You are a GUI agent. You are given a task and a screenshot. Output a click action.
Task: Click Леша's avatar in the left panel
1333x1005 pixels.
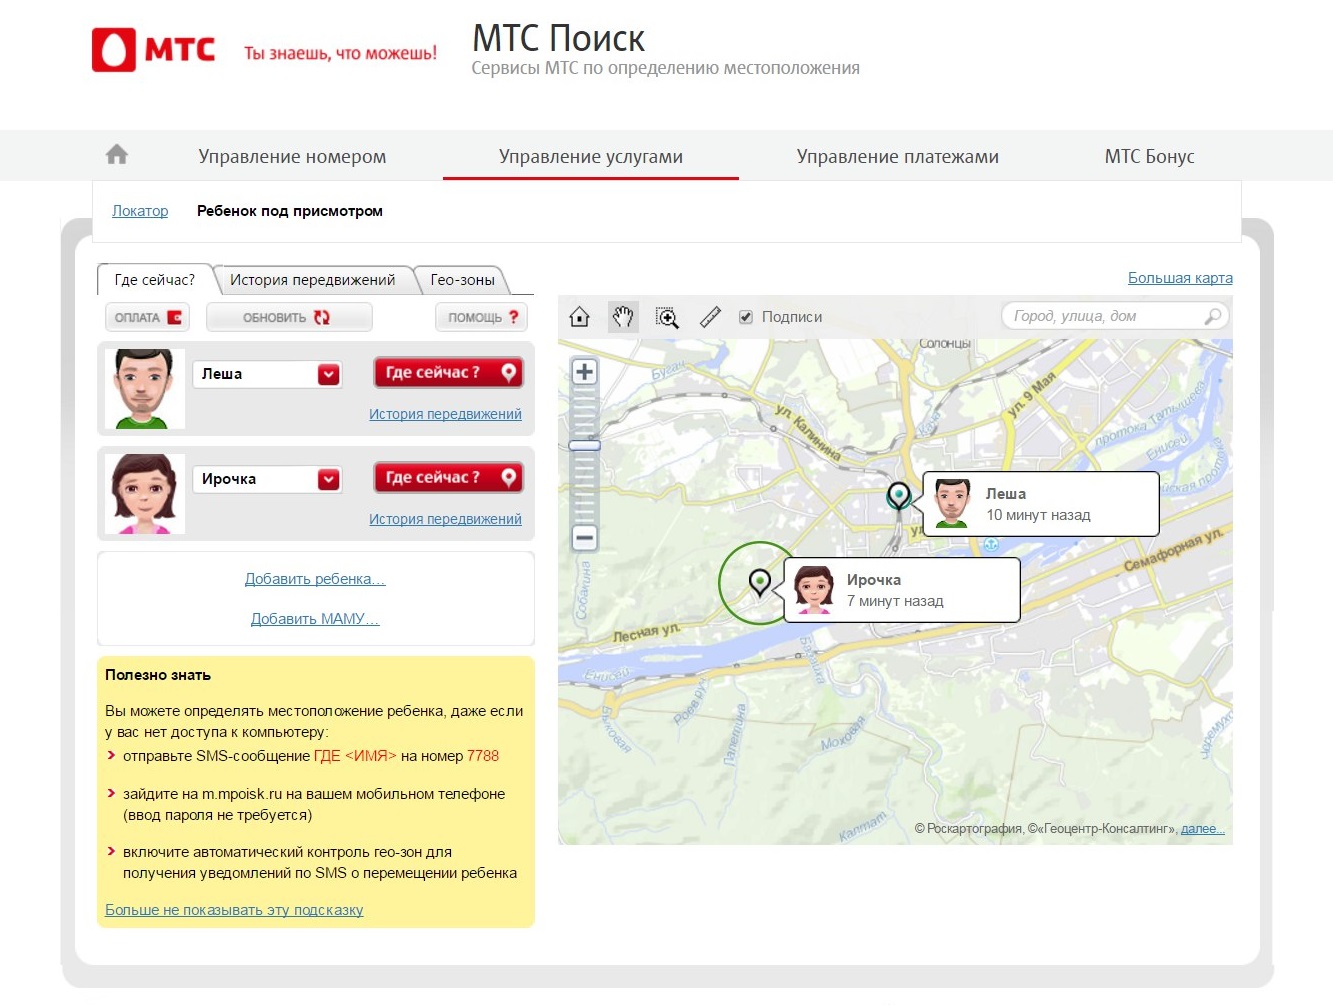click(x=144, y=388)
